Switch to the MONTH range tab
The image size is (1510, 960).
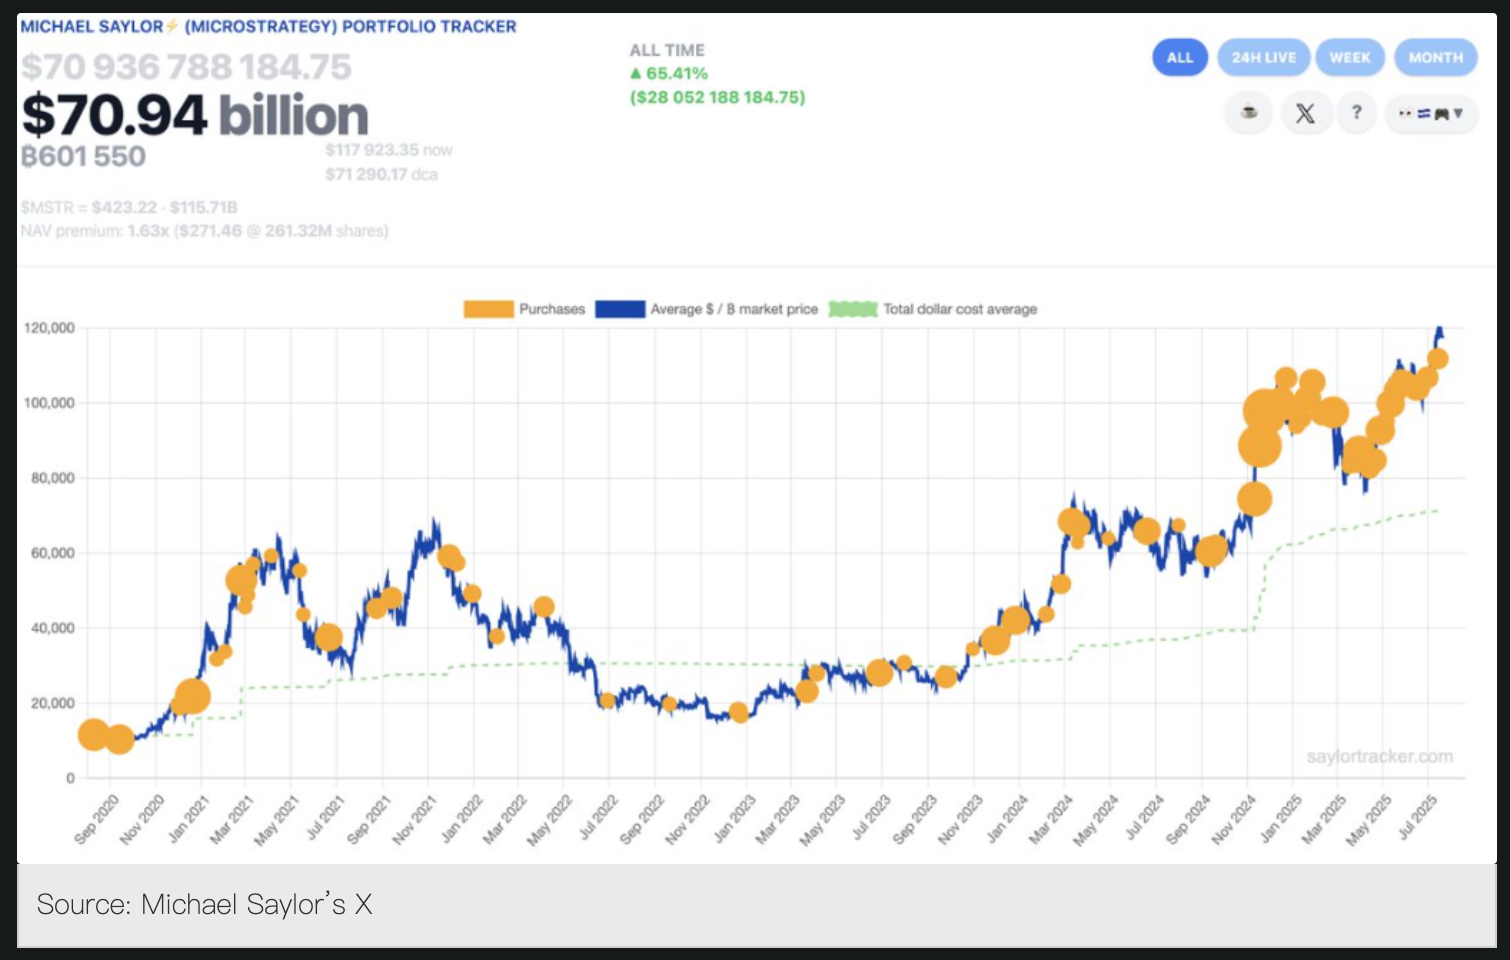[1436, 57]
